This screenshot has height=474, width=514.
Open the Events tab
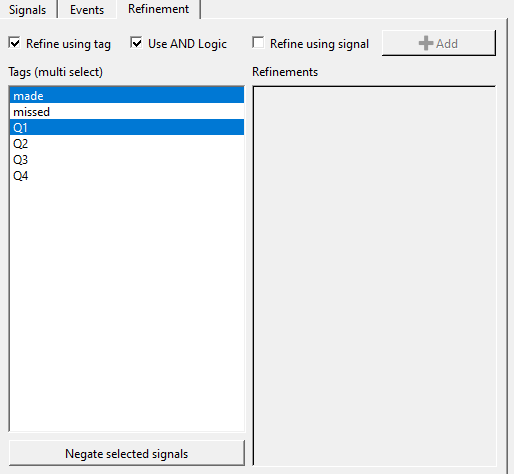click(x=87, y=10)
